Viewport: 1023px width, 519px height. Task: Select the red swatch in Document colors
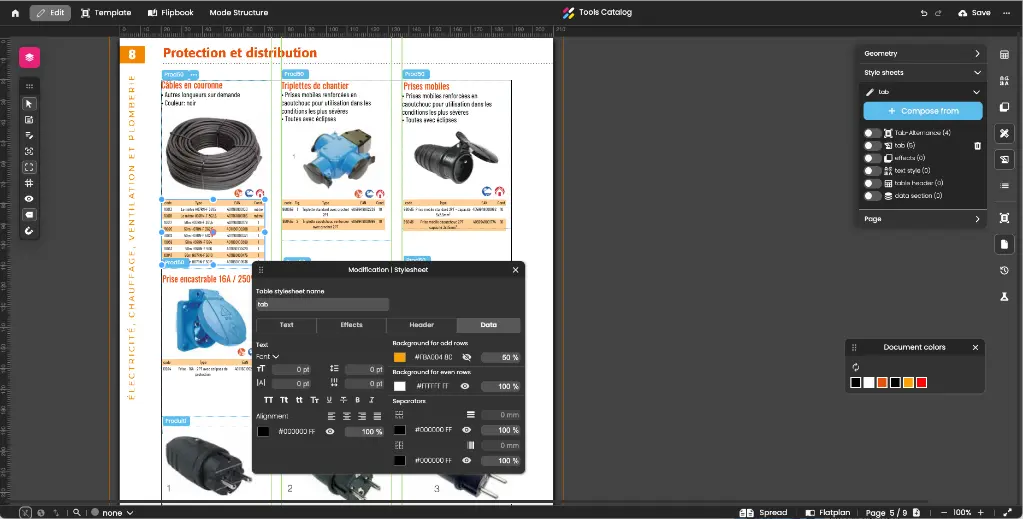pyautogui.click(x=921, y=383)
